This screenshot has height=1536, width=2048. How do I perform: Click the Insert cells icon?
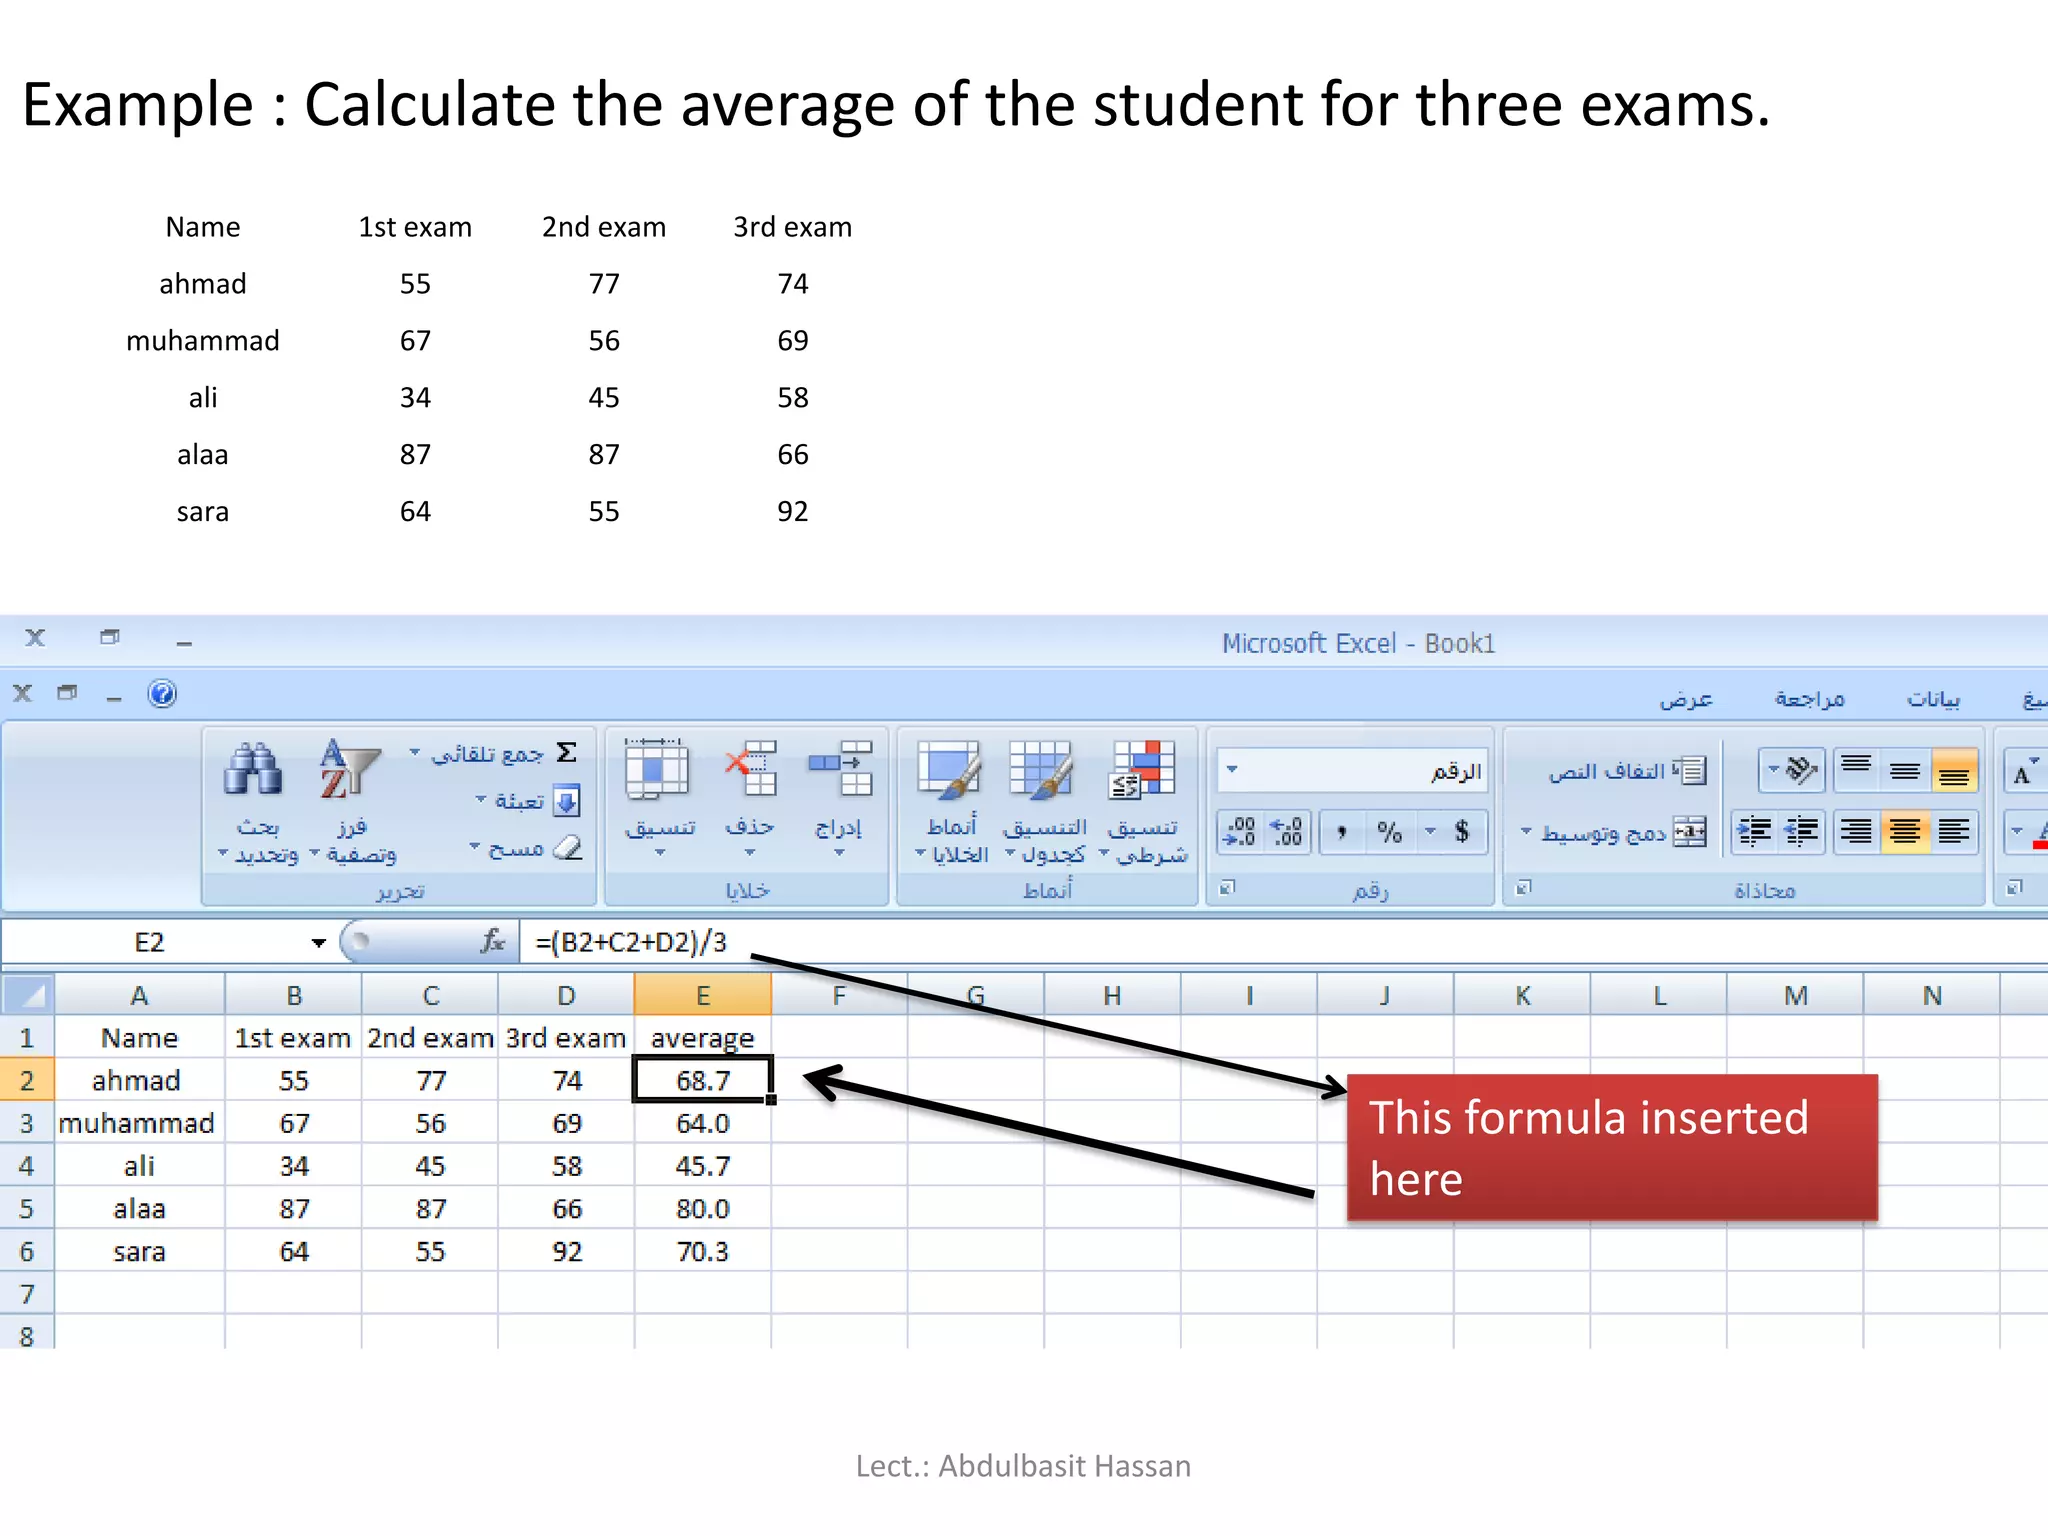840,768
